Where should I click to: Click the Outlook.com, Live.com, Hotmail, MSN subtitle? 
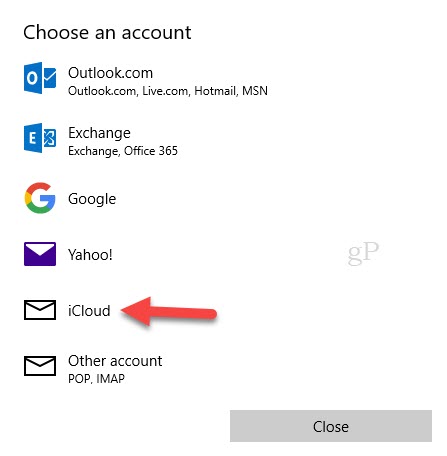tap(168, 91)
